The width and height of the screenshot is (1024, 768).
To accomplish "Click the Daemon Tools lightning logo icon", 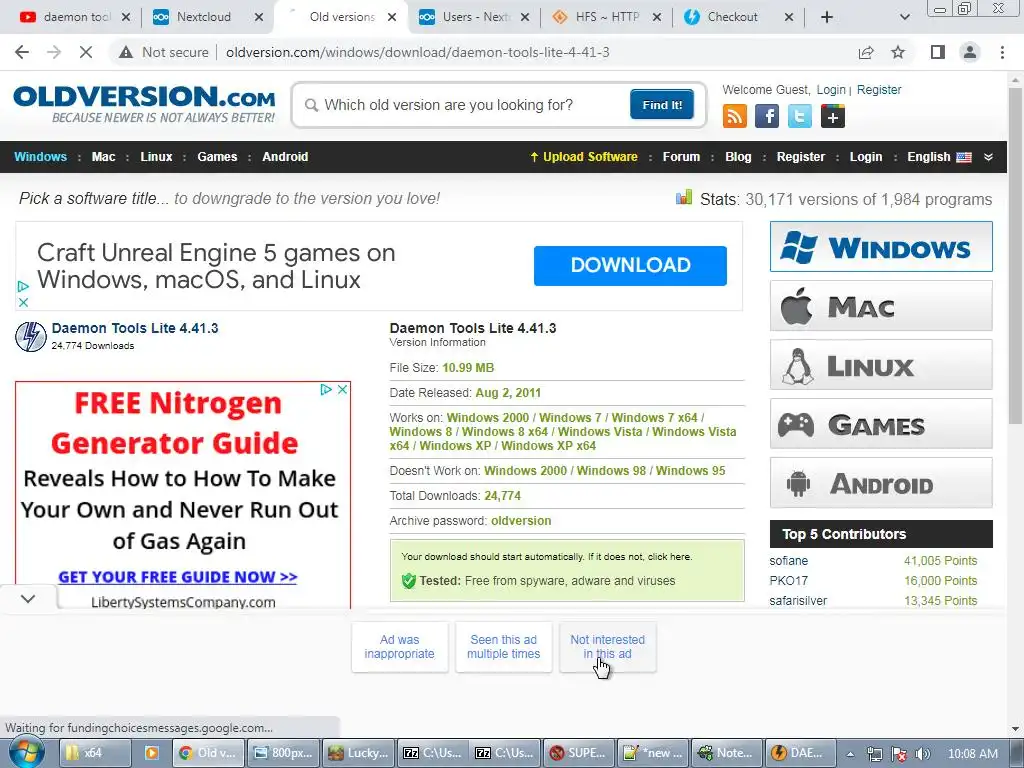I will (x=31, y=337).
